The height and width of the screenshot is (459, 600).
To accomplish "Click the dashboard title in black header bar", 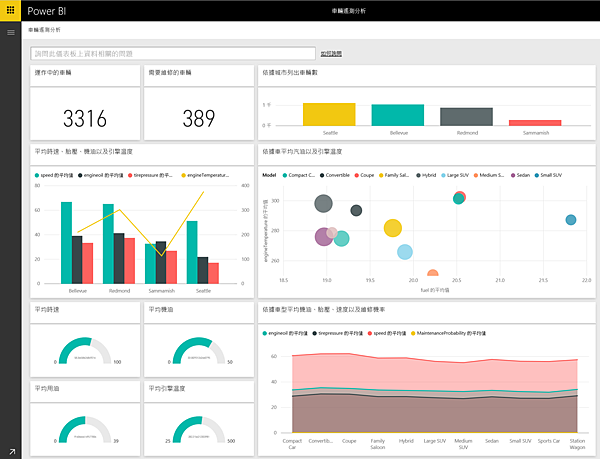I will point(349,11).
